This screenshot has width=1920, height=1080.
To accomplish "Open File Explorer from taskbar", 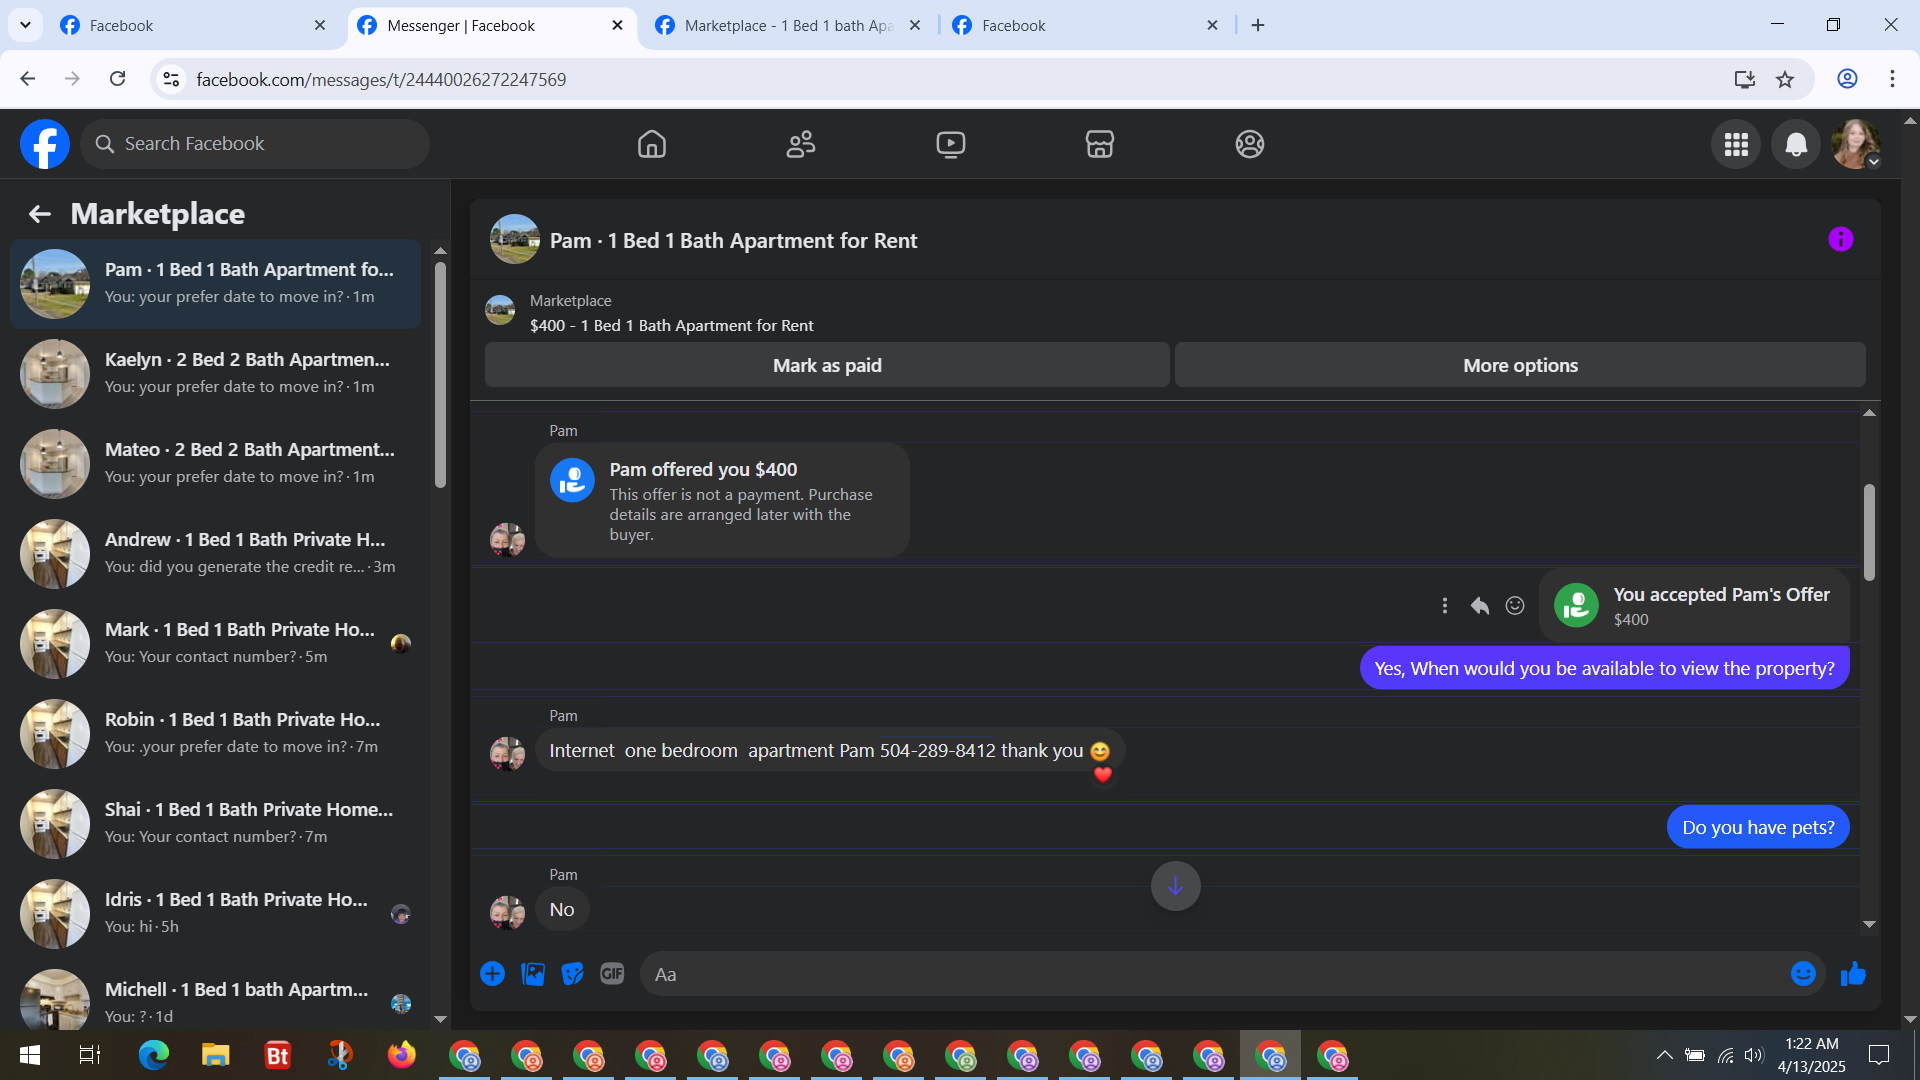I will coord(216,1055).
